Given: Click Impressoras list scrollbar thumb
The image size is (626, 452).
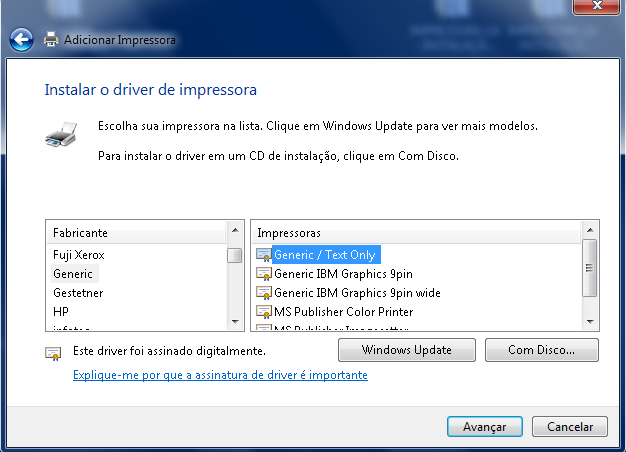Looking at the screenshot, I should (590, 268).
